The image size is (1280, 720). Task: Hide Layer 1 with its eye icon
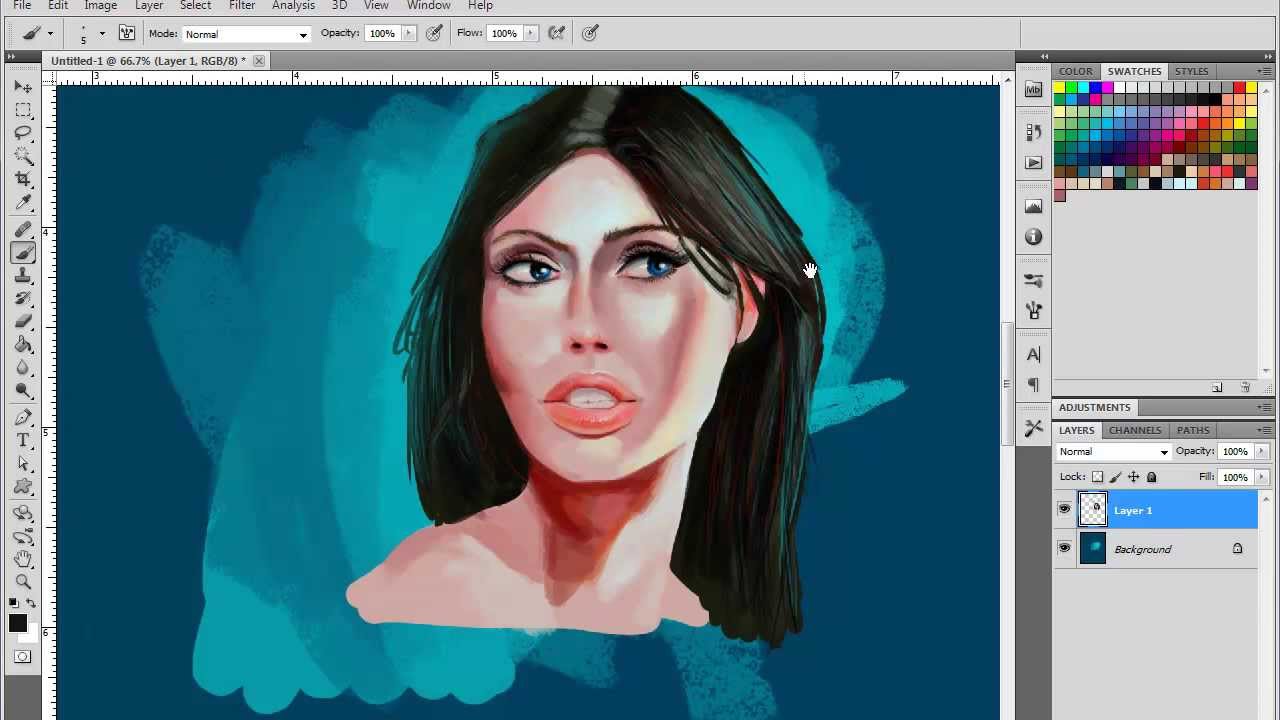tap(1064, 509)
